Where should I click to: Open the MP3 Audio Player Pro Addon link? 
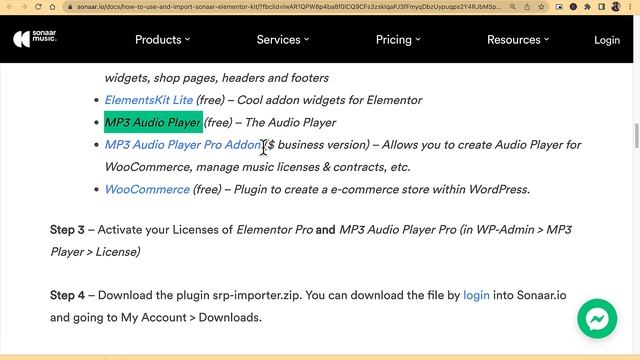182,145
